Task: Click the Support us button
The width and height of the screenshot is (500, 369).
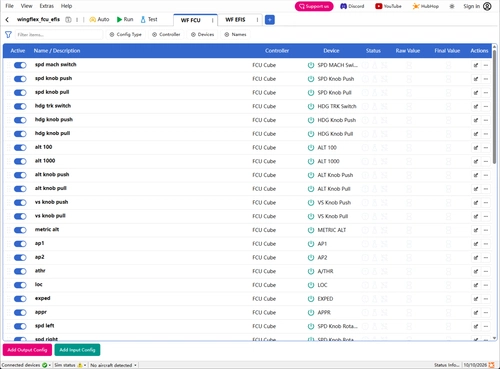Action: (x=314, y=6)
